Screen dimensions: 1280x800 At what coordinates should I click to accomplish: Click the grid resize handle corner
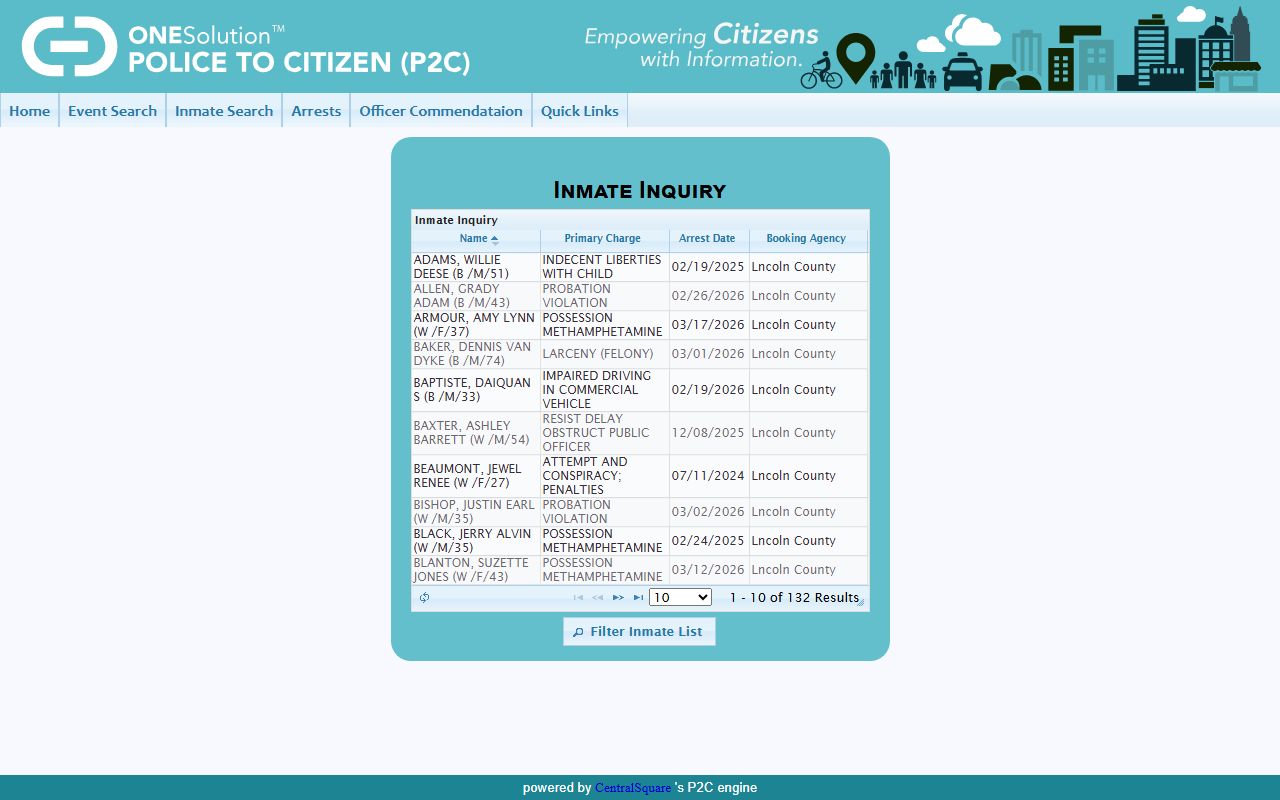(x=860, y=602)
